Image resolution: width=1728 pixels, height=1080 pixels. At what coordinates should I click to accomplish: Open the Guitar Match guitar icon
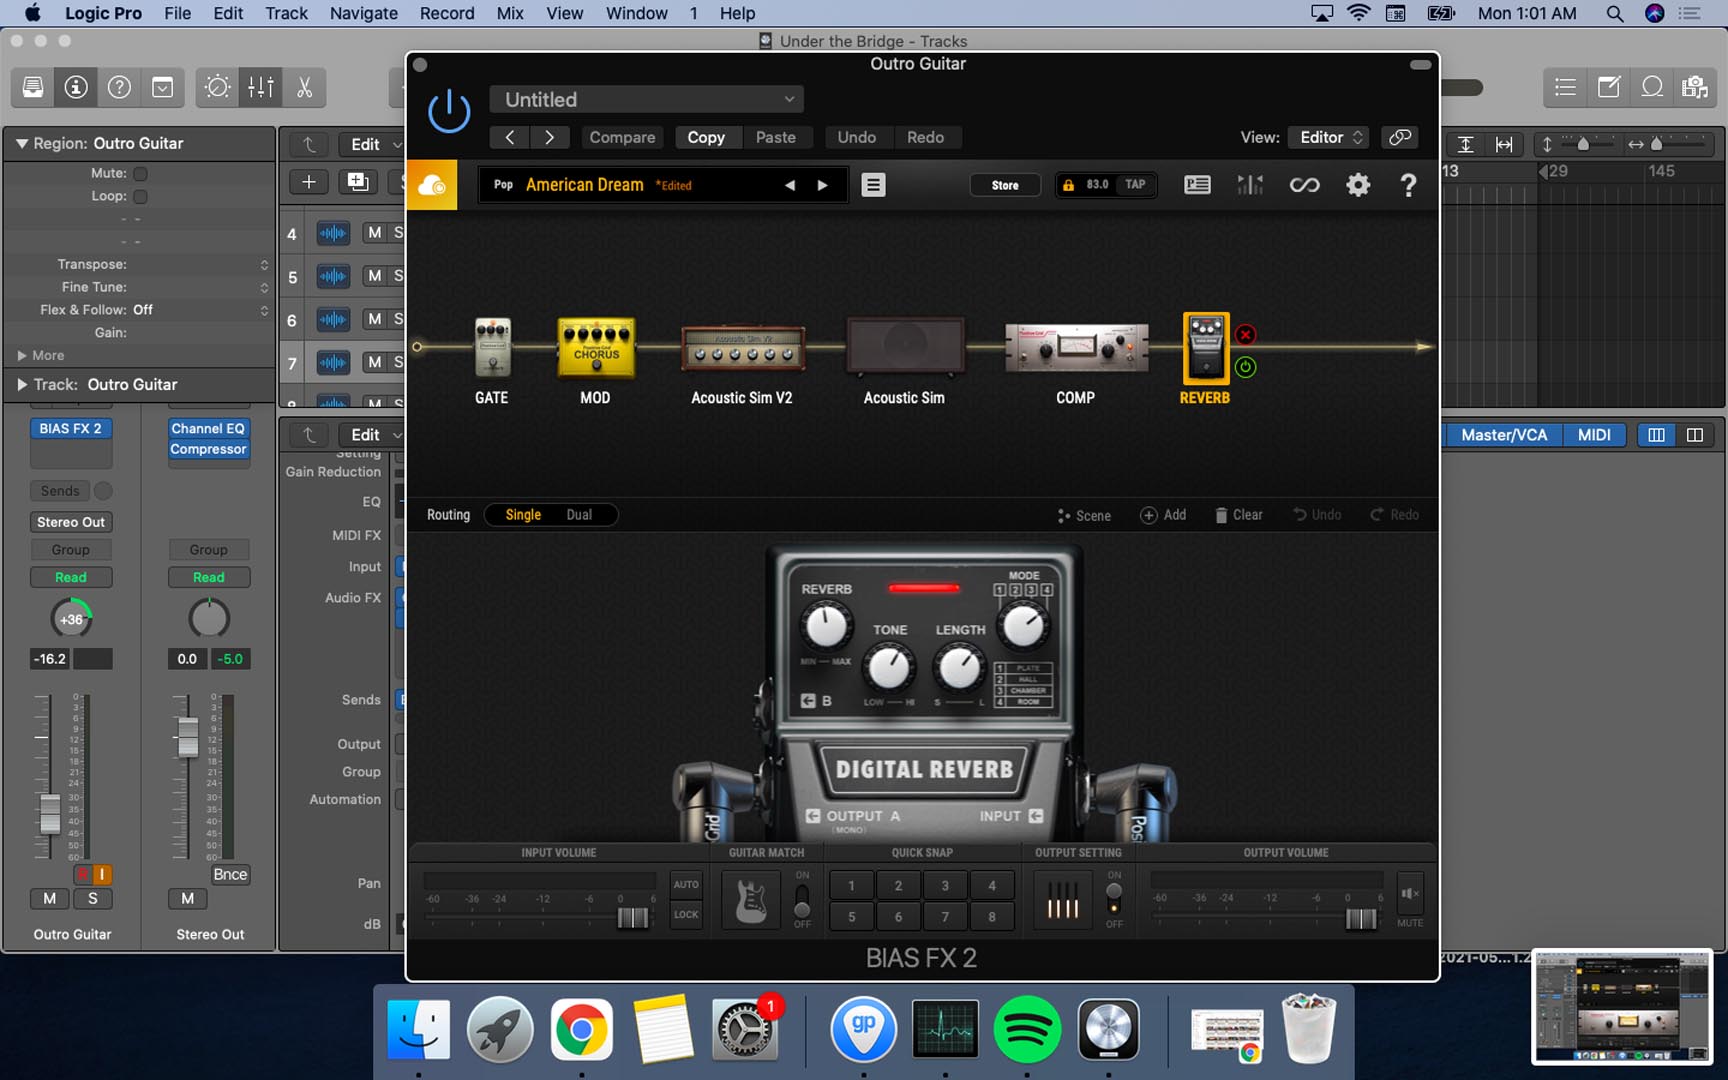point(751,900)
